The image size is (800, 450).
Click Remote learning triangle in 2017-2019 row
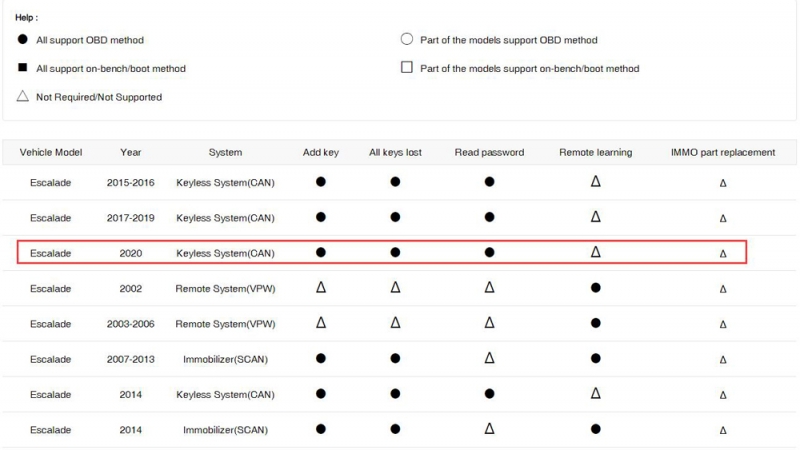[595, 216]
